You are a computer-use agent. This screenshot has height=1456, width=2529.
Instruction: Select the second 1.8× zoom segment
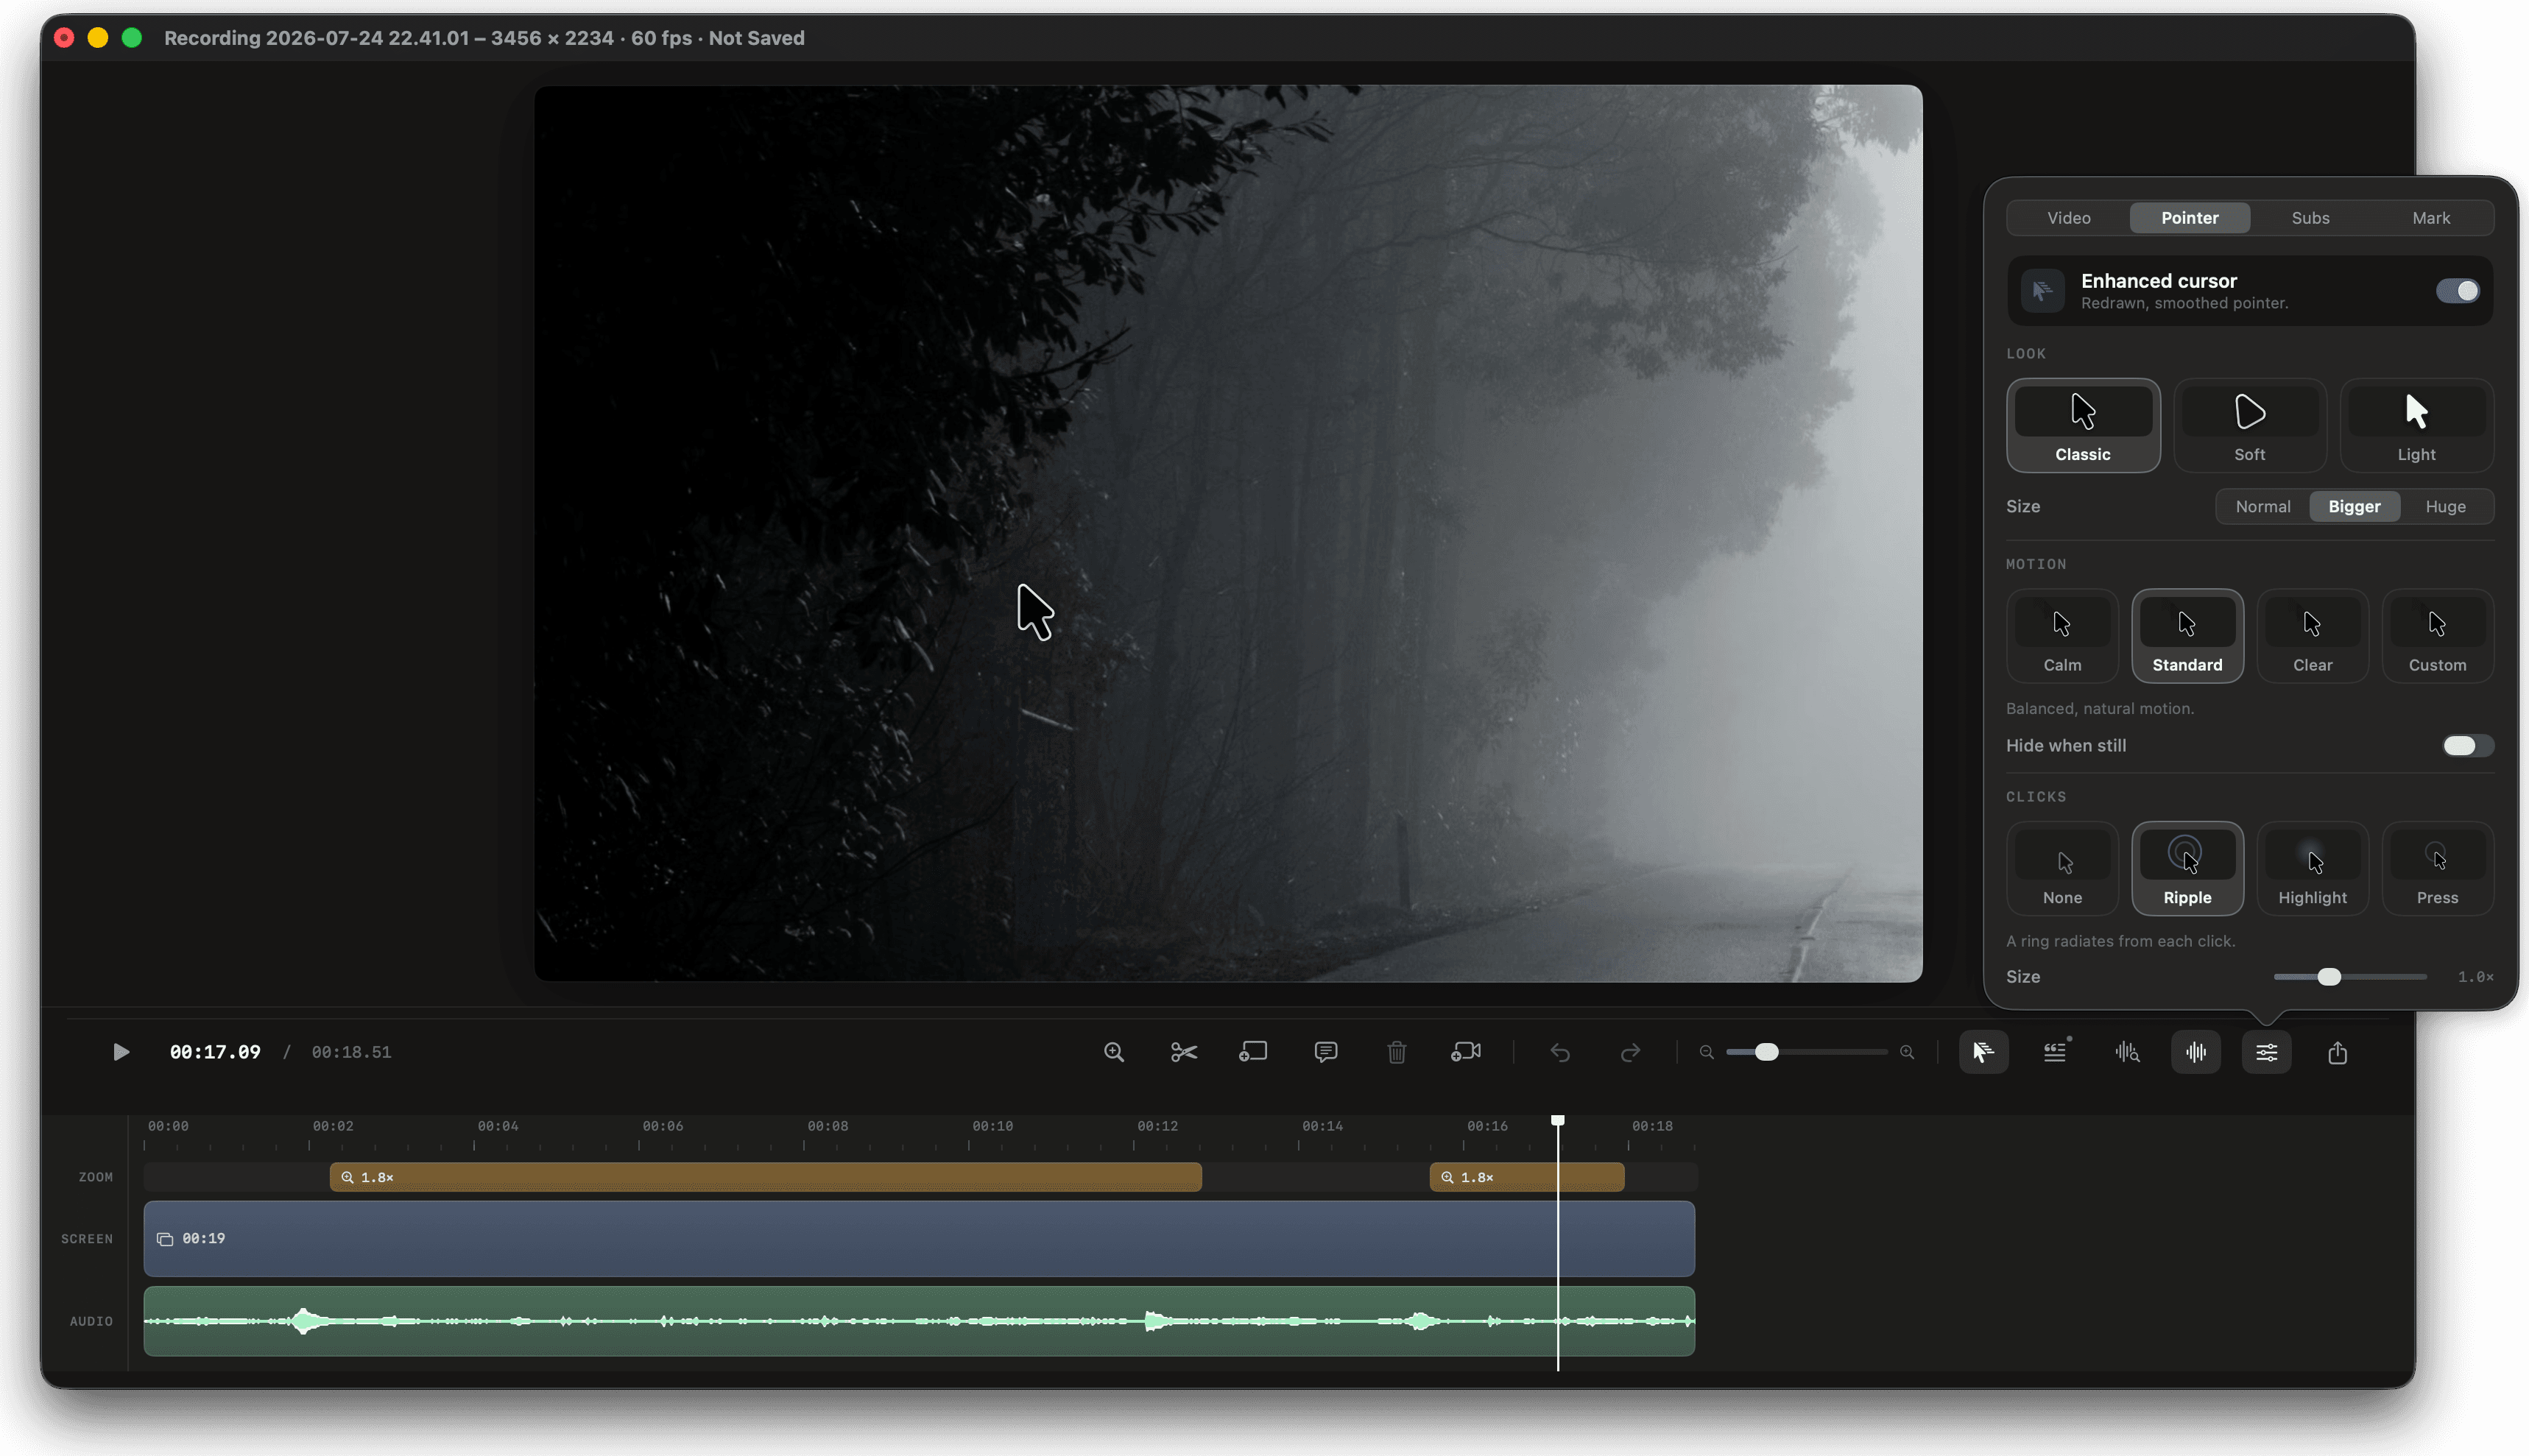click(x=1527, y=1178)
